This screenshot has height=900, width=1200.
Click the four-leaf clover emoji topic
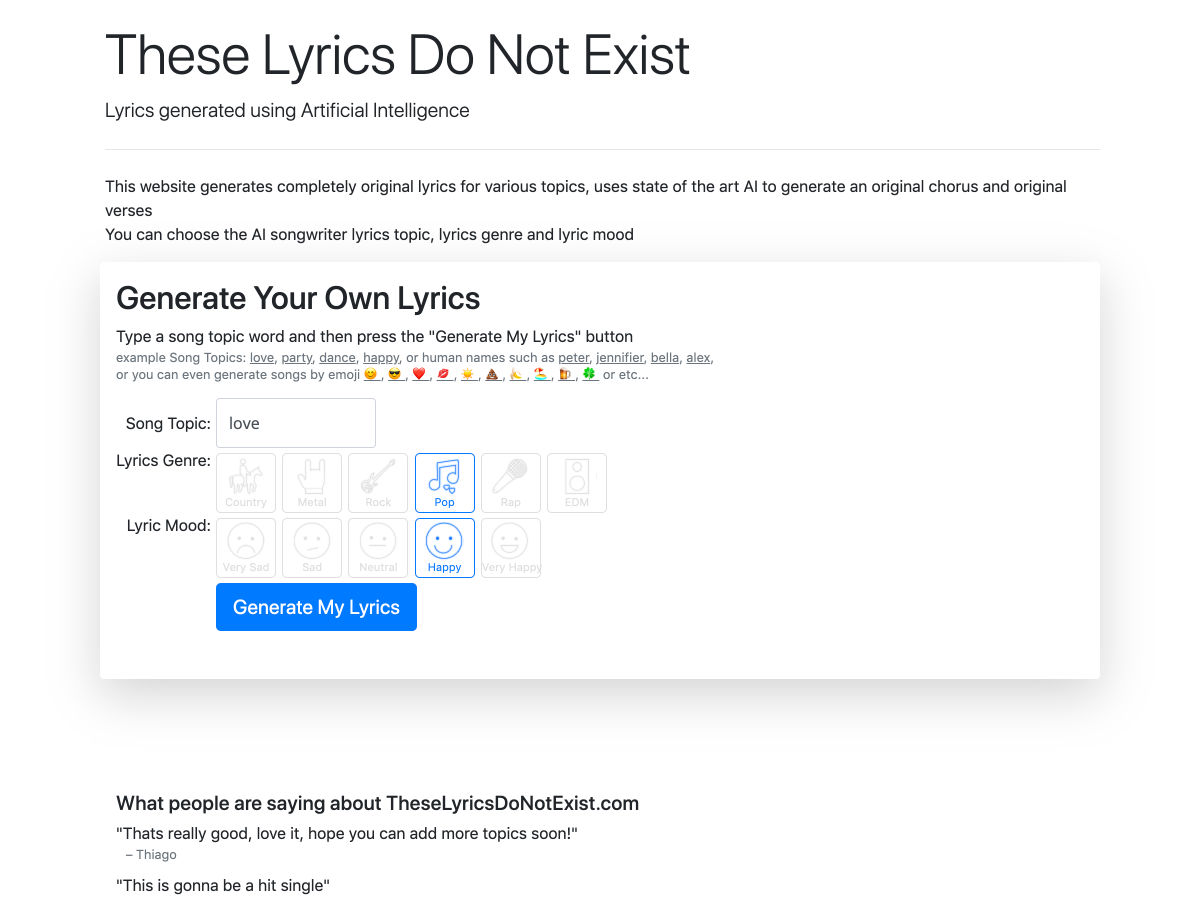(590, 375)
